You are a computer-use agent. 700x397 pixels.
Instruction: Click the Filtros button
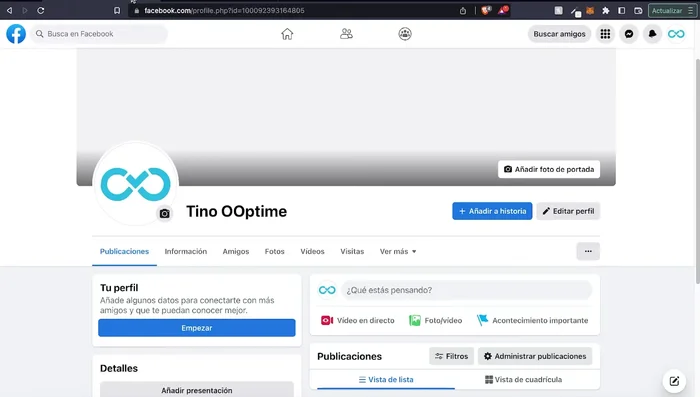coord(451,356)
